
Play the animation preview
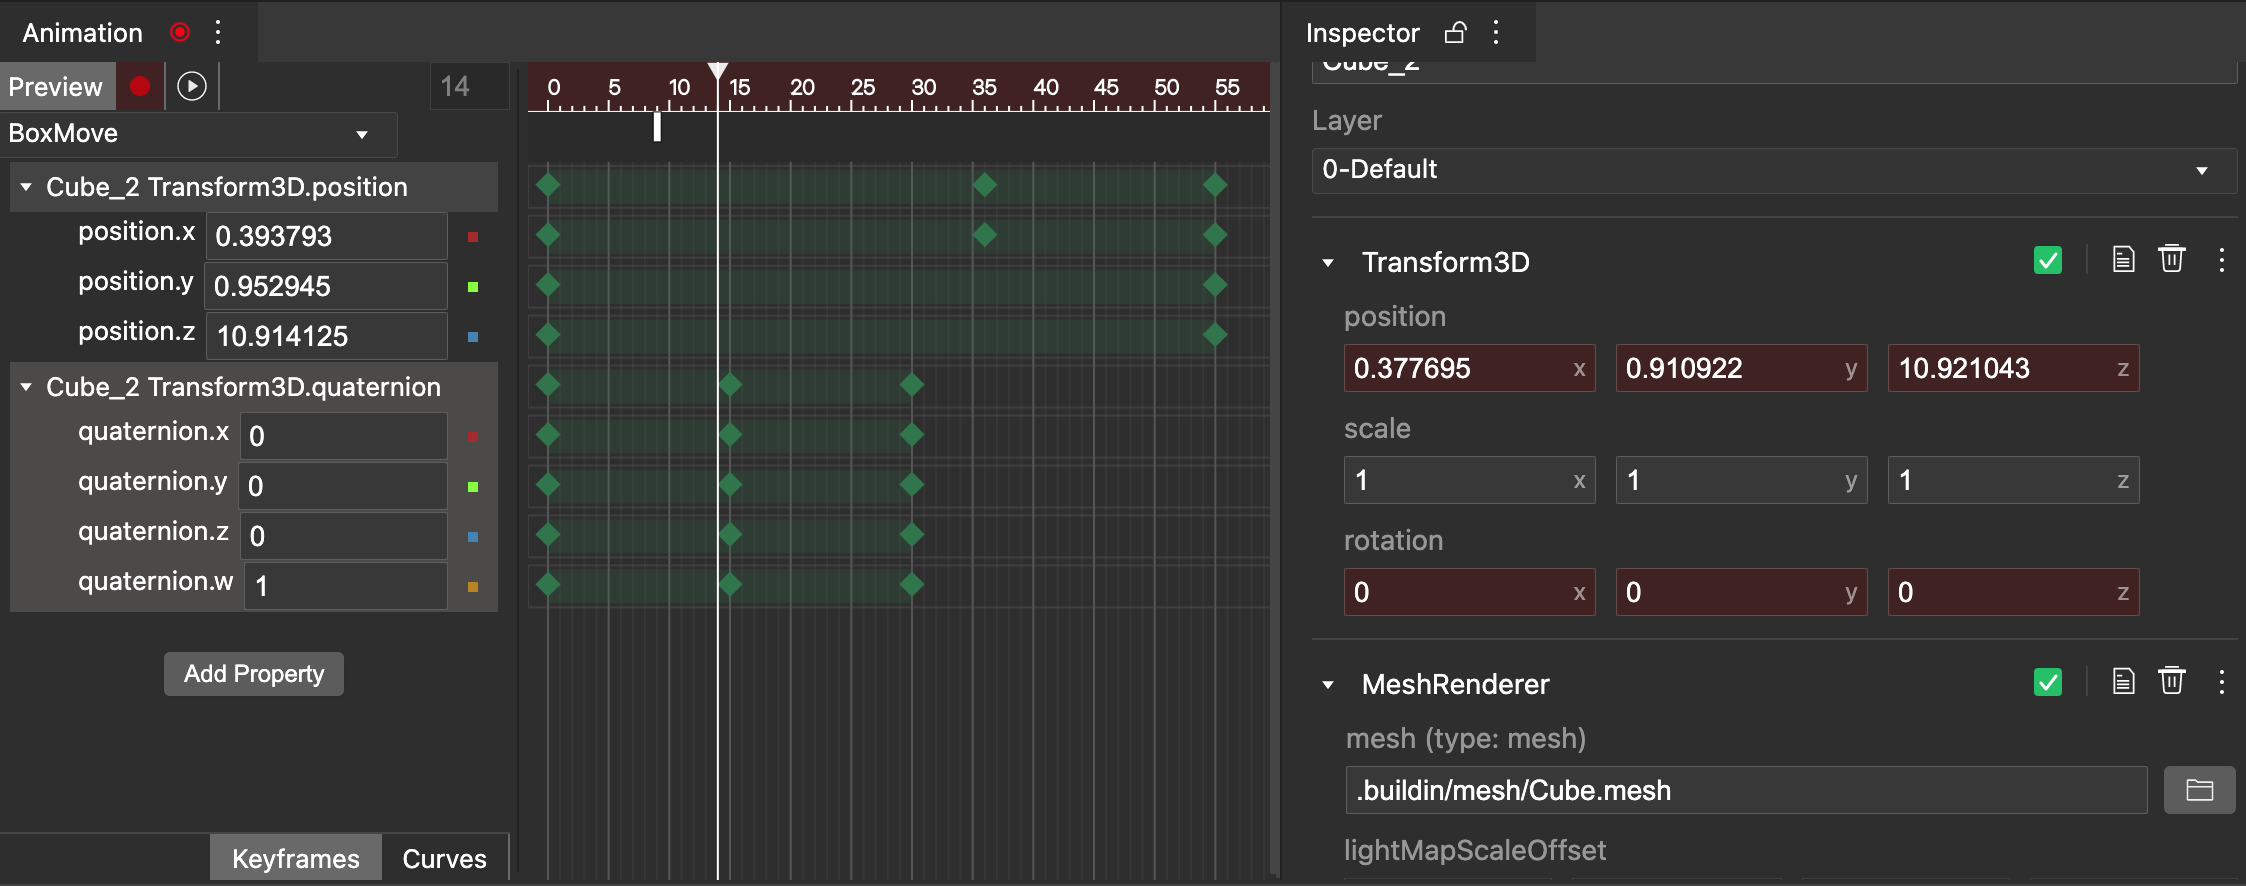(x=192, y=86)
